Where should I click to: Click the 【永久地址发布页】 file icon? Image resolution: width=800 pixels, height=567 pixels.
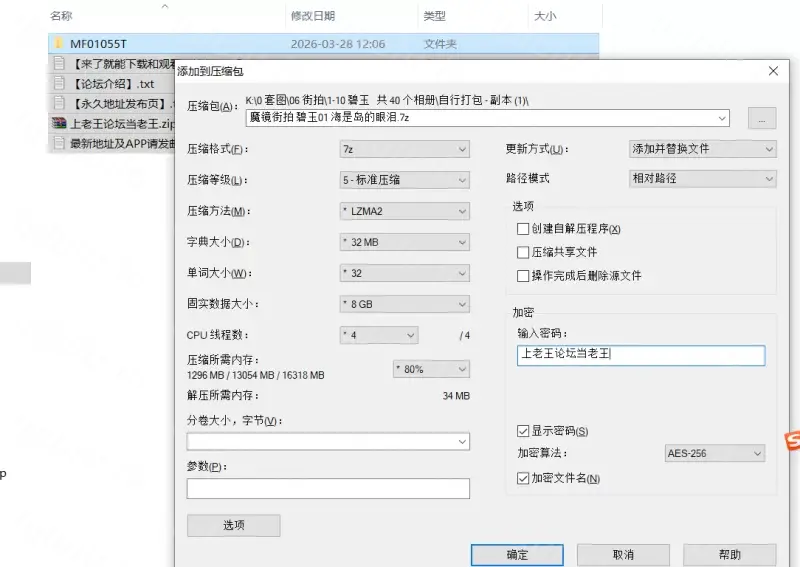pyautogui.click(x=59, y=103)
